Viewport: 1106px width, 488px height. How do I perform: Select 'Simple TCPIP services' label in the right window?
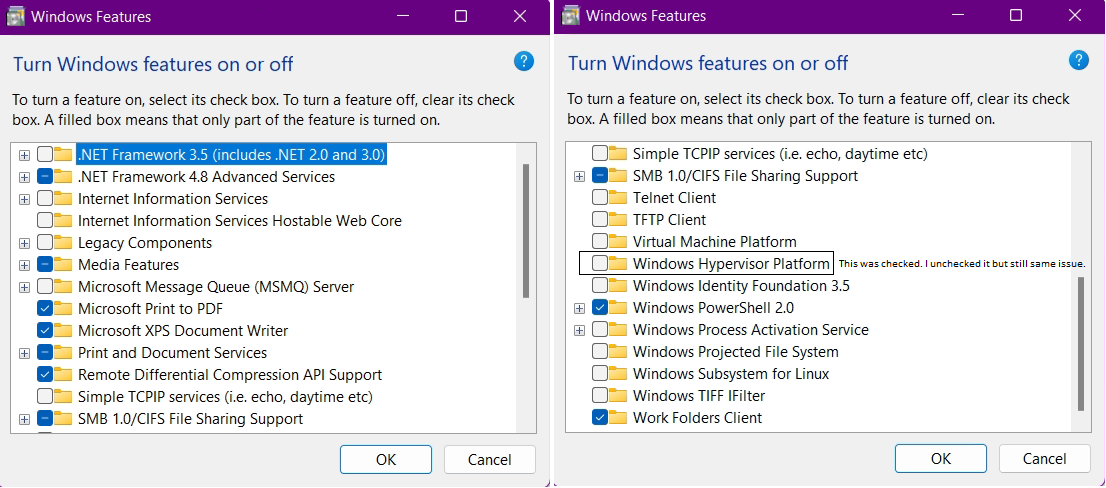780,154
